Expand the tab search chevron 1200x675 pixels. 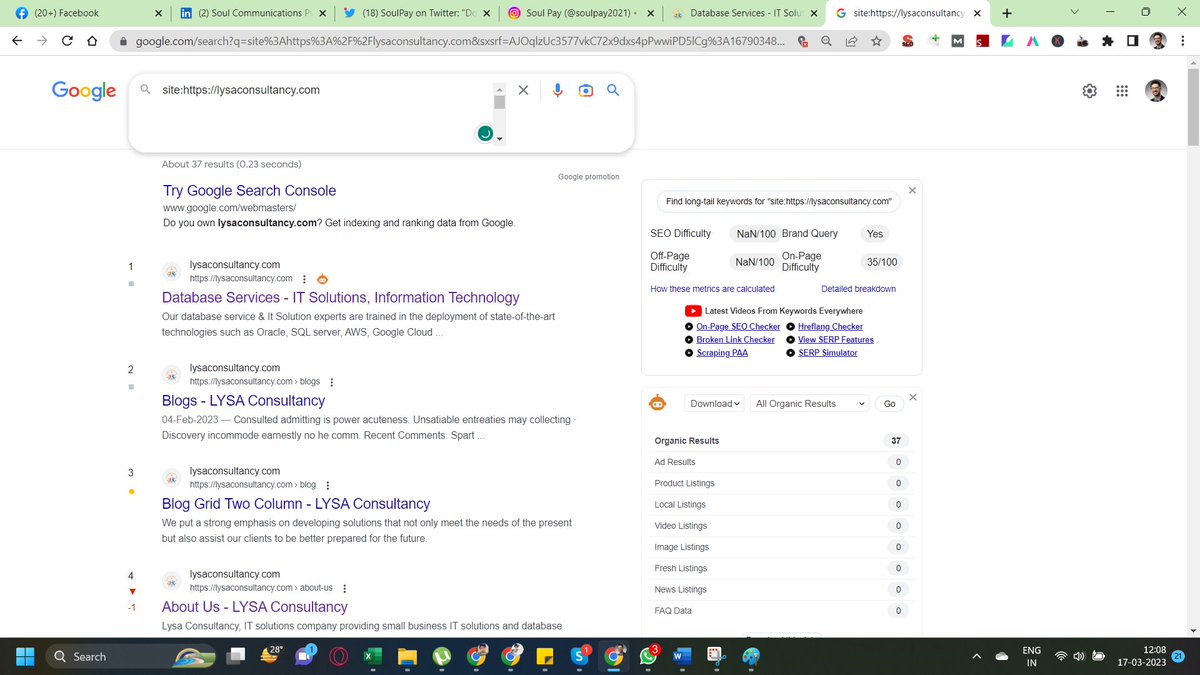coord(1075,13)
